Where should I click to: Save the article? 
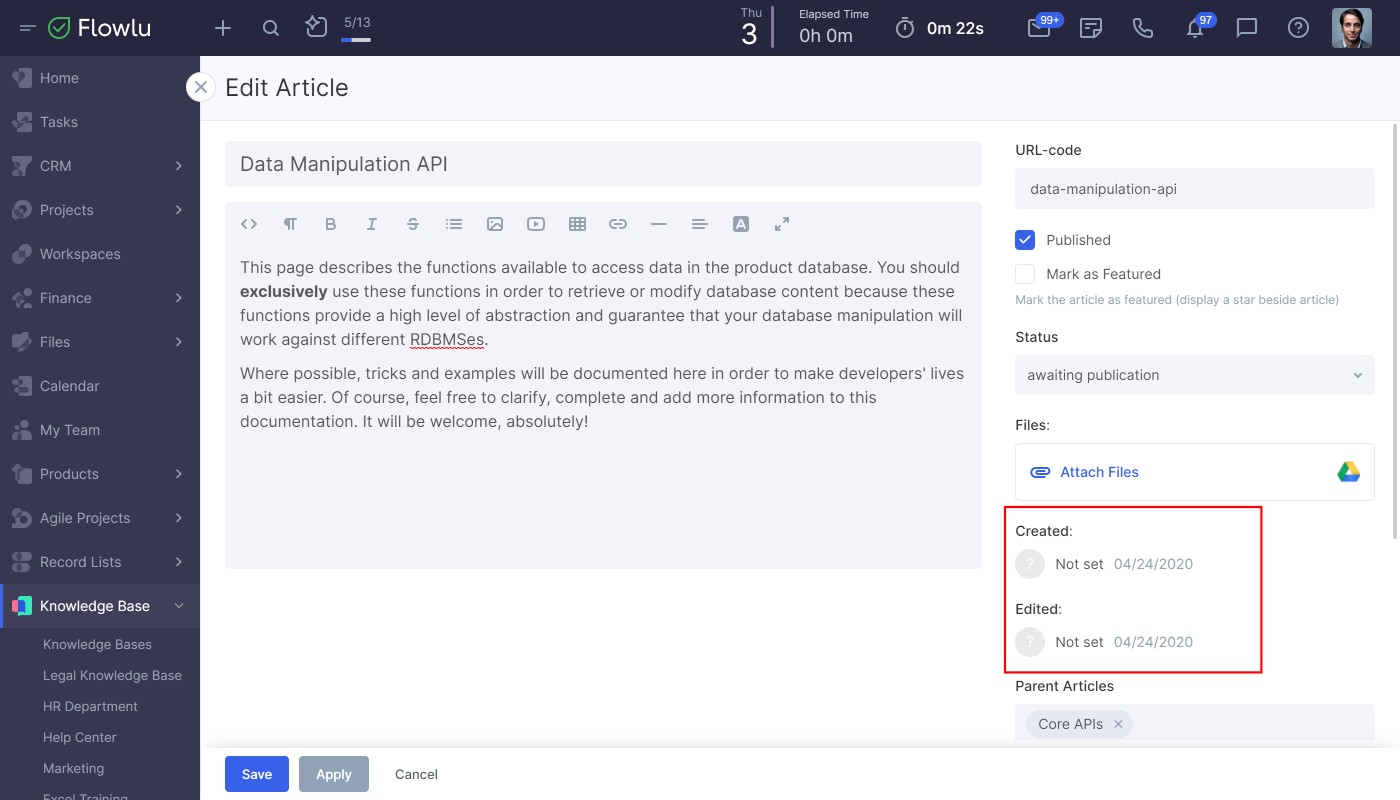(x=257, y=774)
